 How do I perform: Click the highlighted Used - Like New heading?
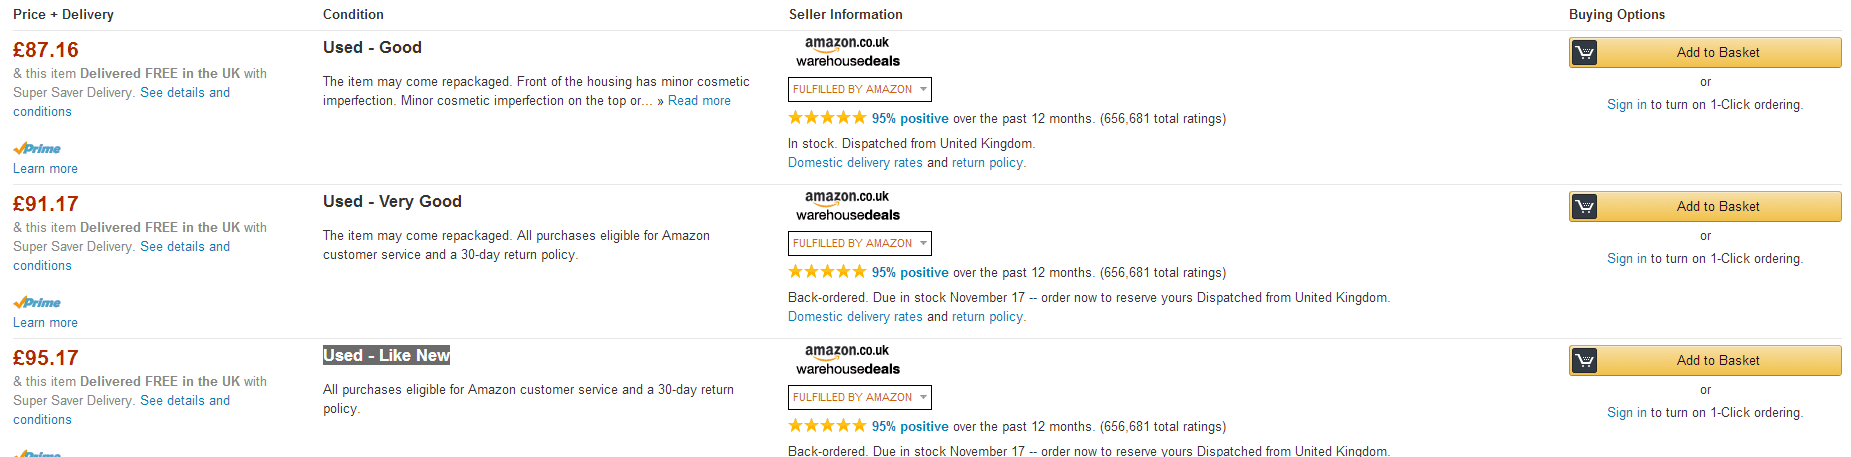(x=386, y=355)
